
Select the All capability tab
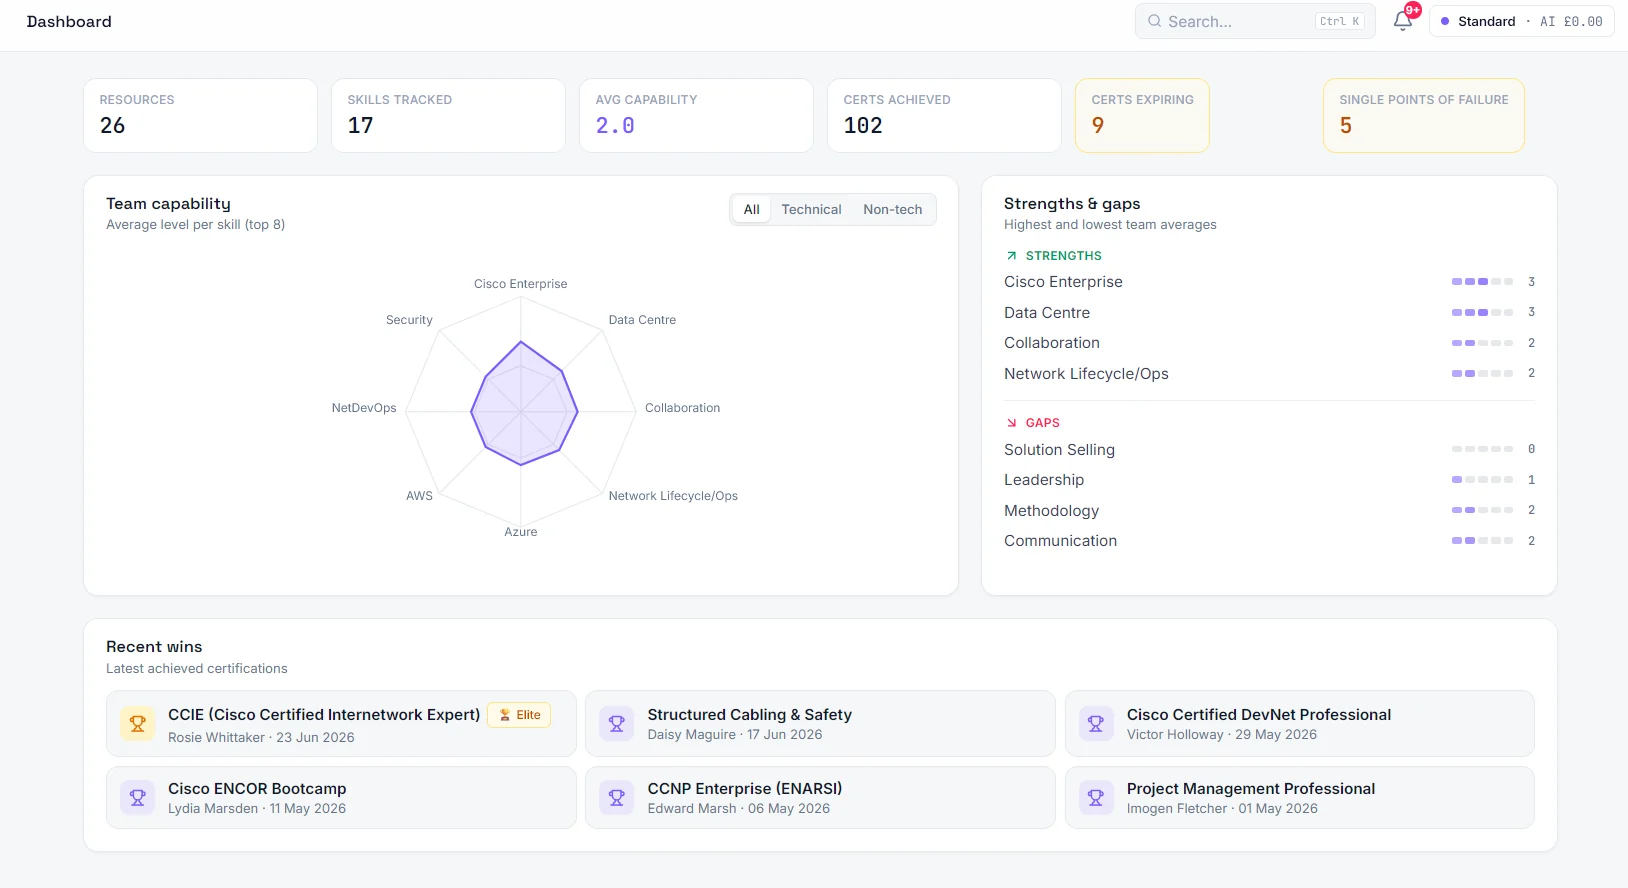751,209
